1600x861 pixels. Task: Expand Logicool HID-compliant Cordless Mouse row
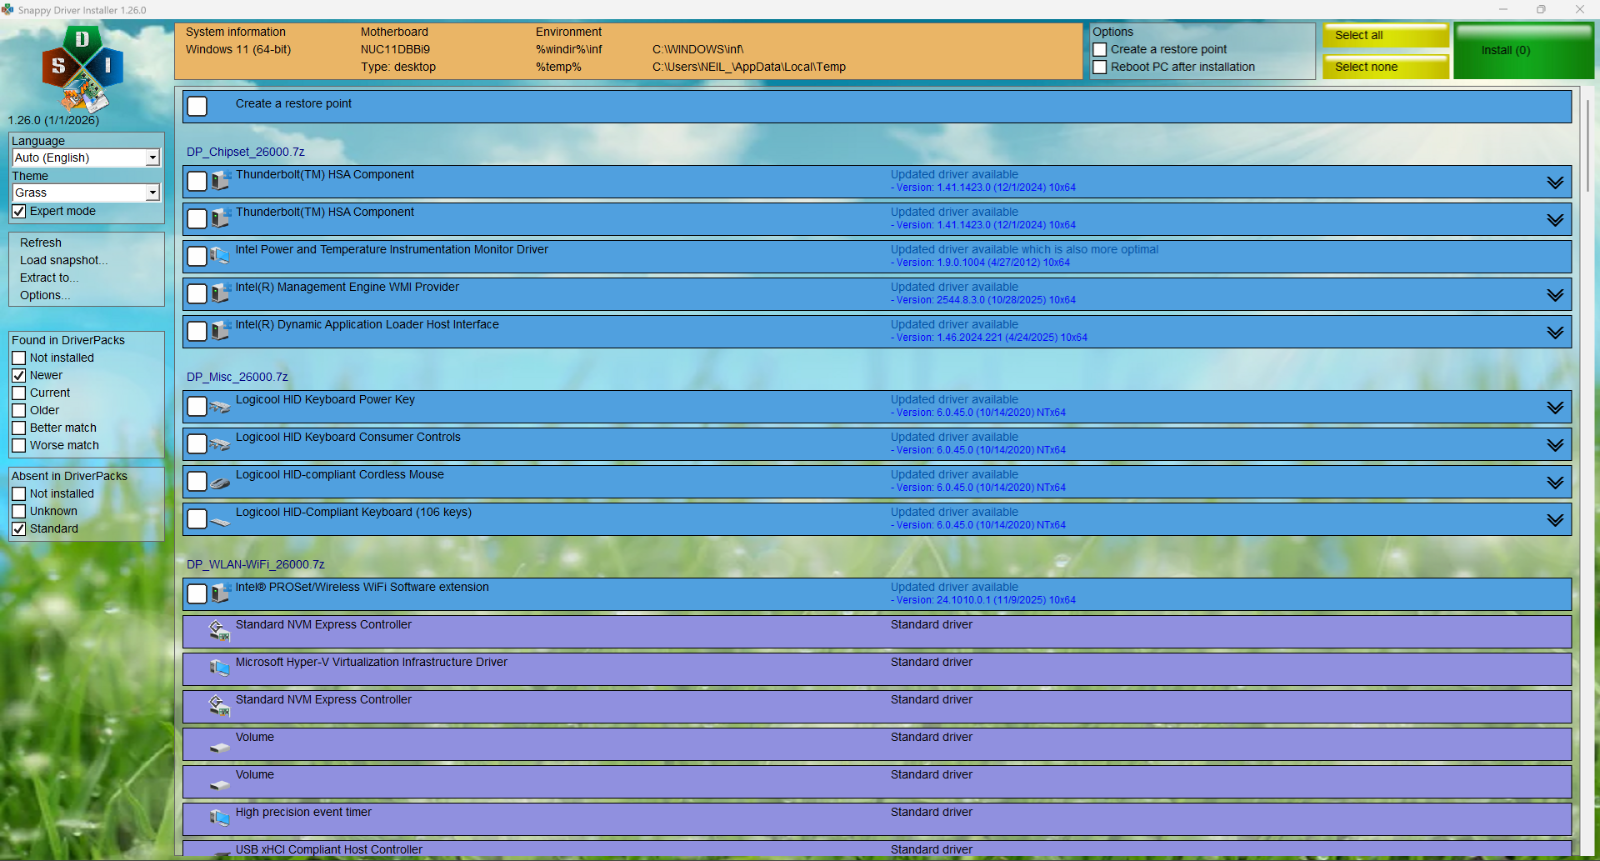(1555, 483)
